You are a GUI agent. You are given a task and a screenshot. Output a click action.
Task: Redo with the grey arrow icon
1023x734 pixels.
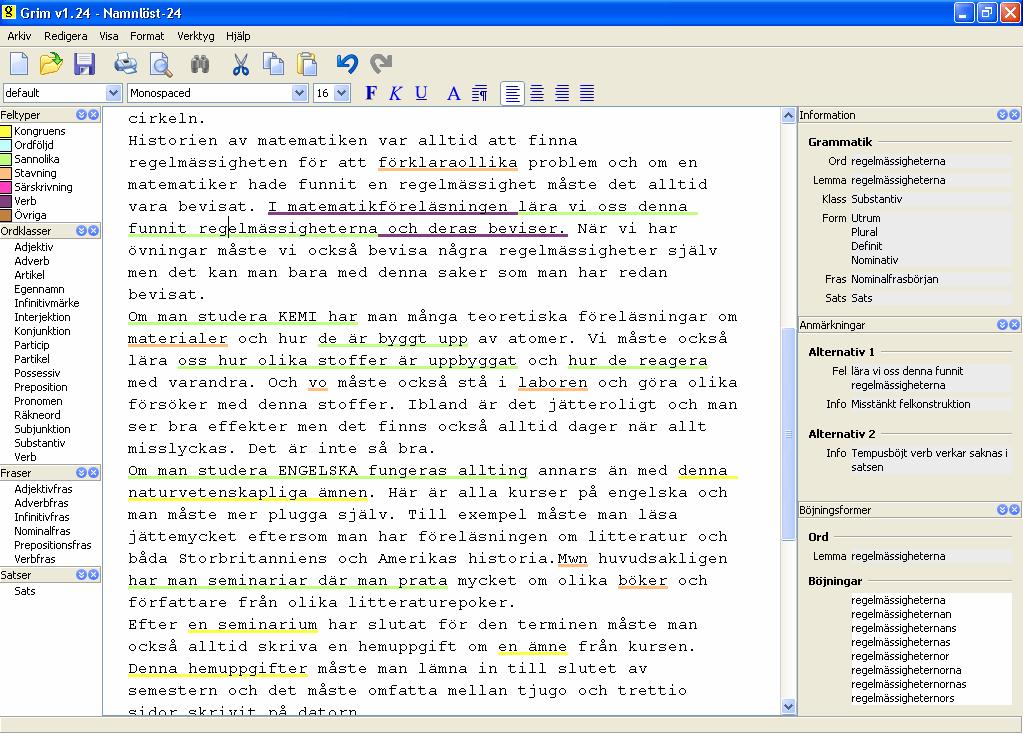pos(381,63)
